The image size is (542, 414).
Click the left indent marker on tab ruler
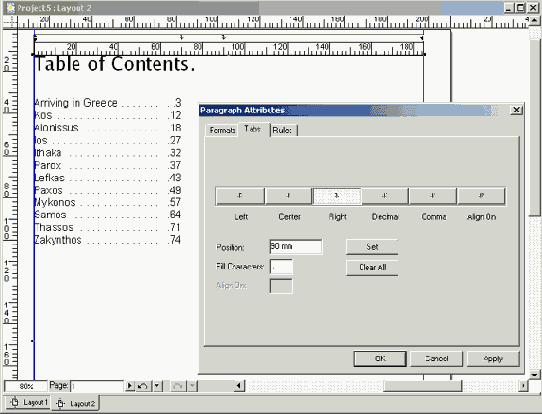click(x=35, y=38)
